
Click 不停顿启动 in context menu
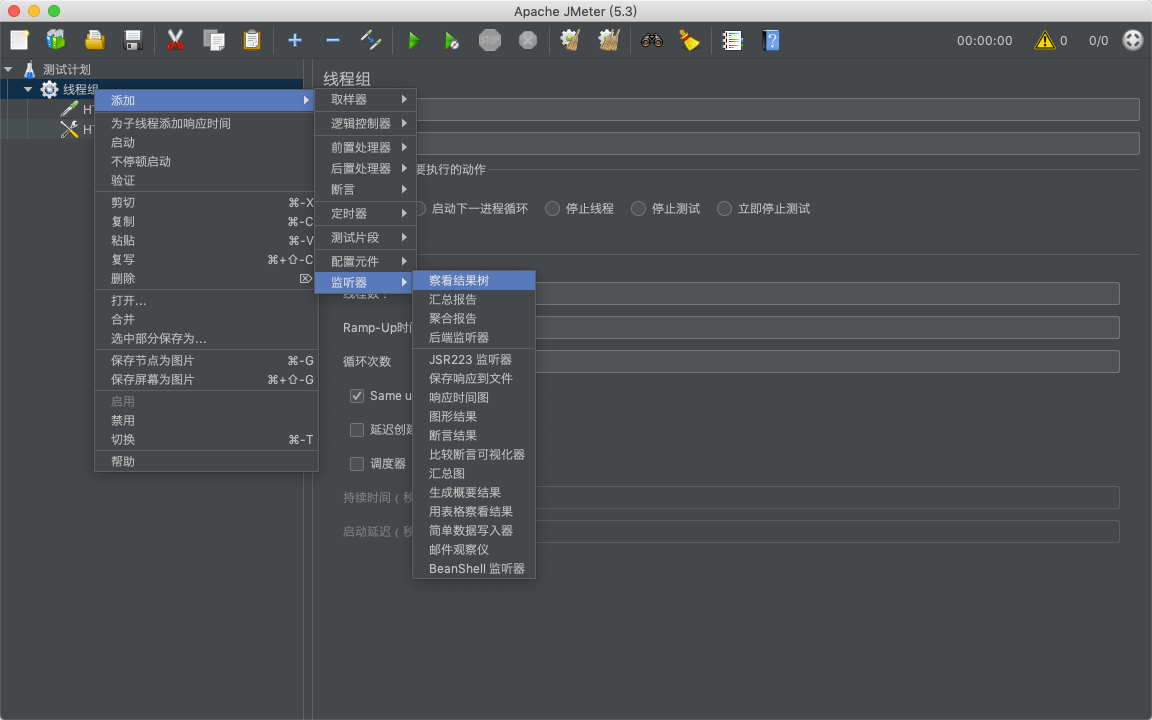click(x=206, y=162)
